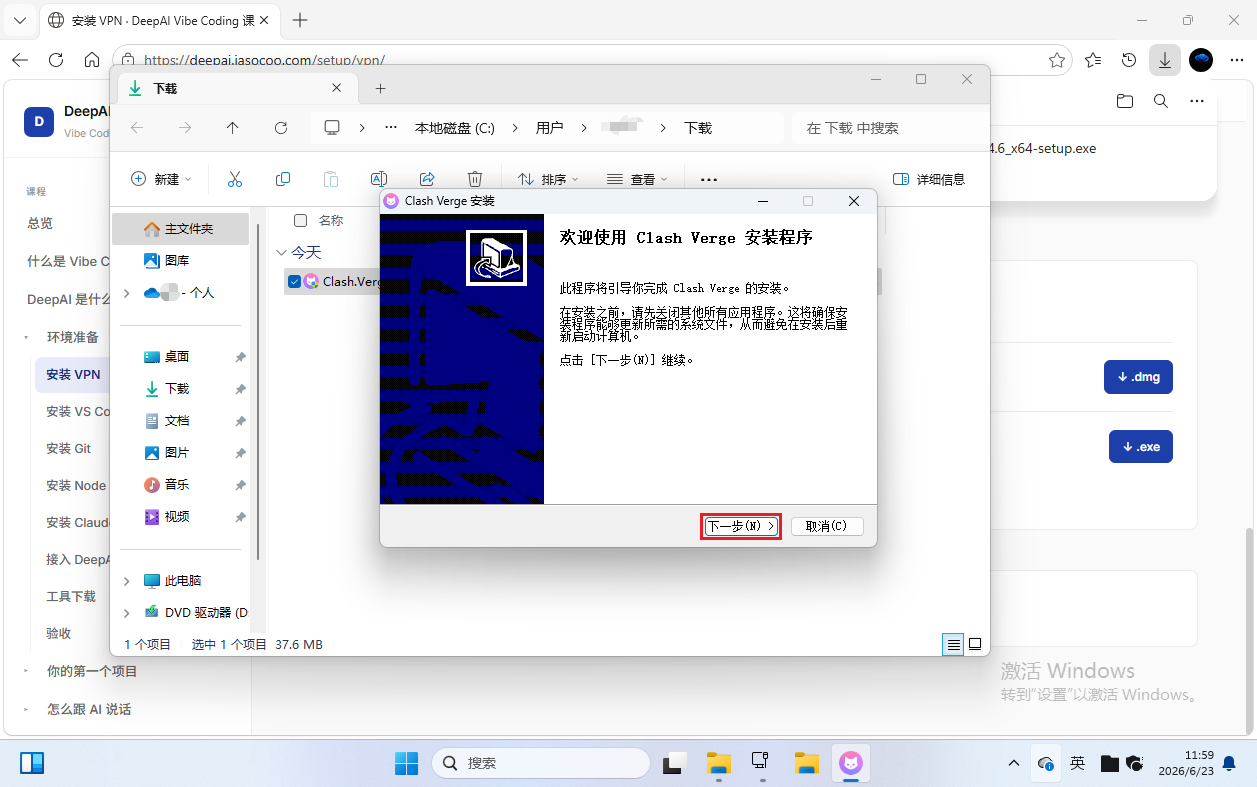Viewport: 1257px width, 787px height.
Task: Go up one folder in Explorer
Action: pyautogui.click(x=233, y=128)
